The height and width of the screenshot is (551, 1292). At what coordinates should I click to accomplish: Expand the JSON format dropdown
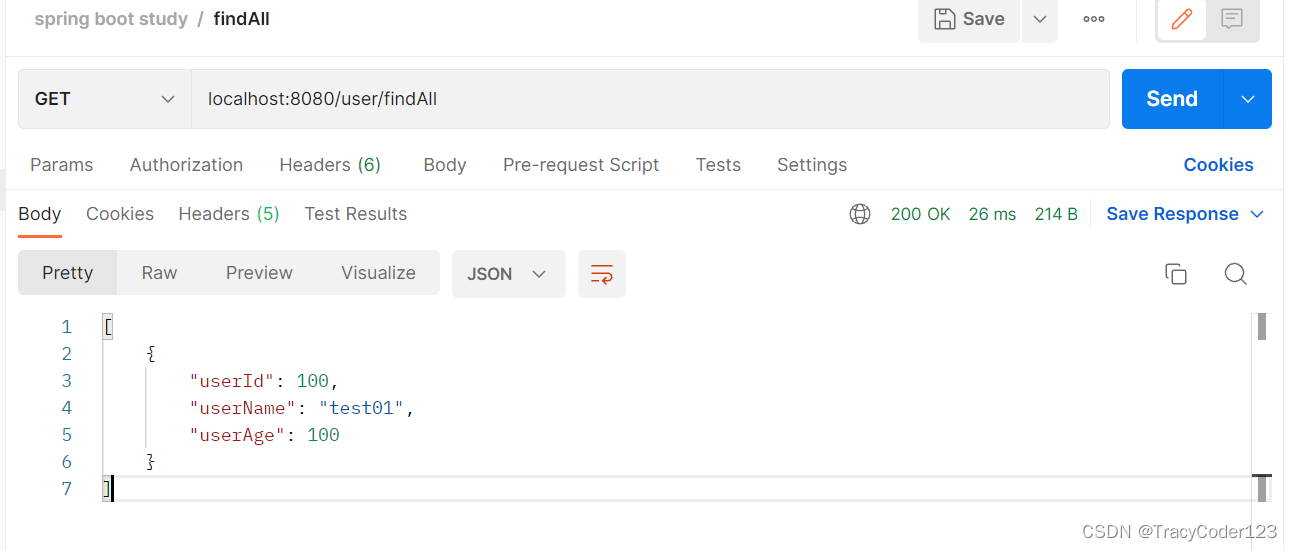[508, 274]
